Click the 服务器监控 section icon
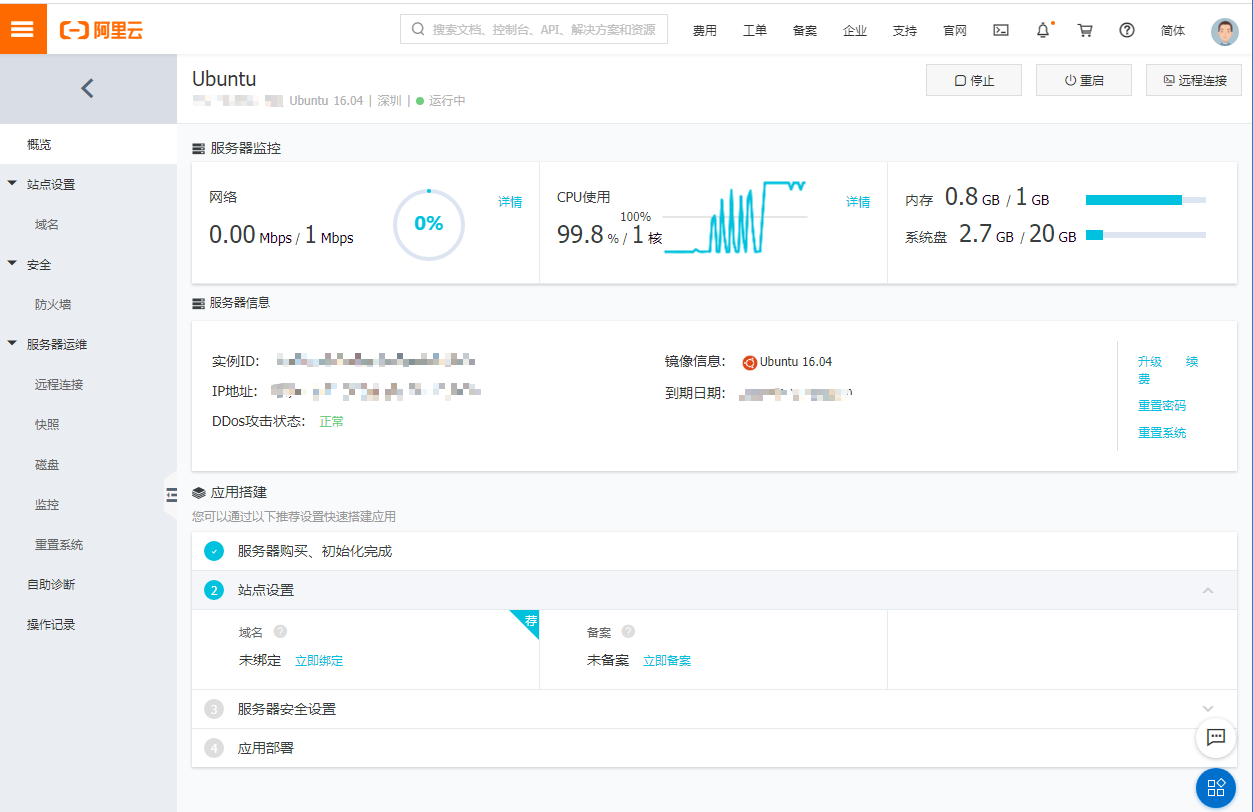Viewport: 1253px width, 812px height. pyautogui.click(x=198, y=148)
